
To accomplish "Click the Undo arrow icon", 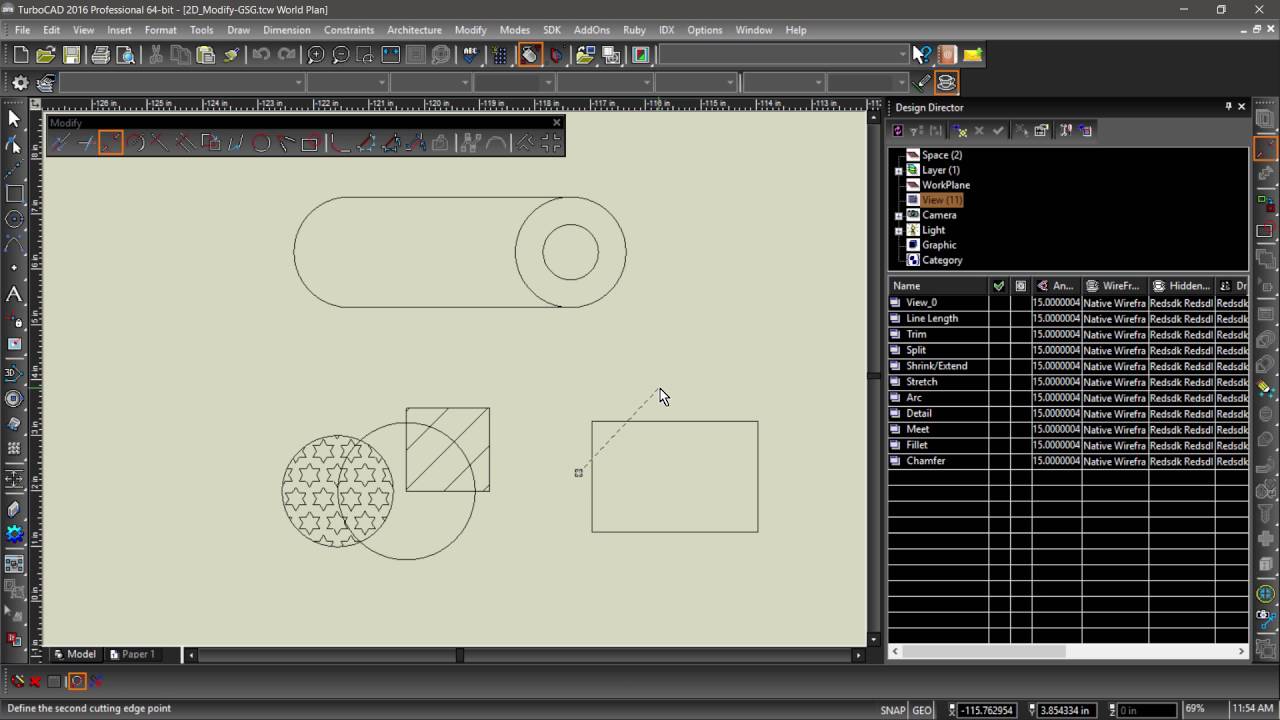I will pyautogui.click(x=261, y=55).
